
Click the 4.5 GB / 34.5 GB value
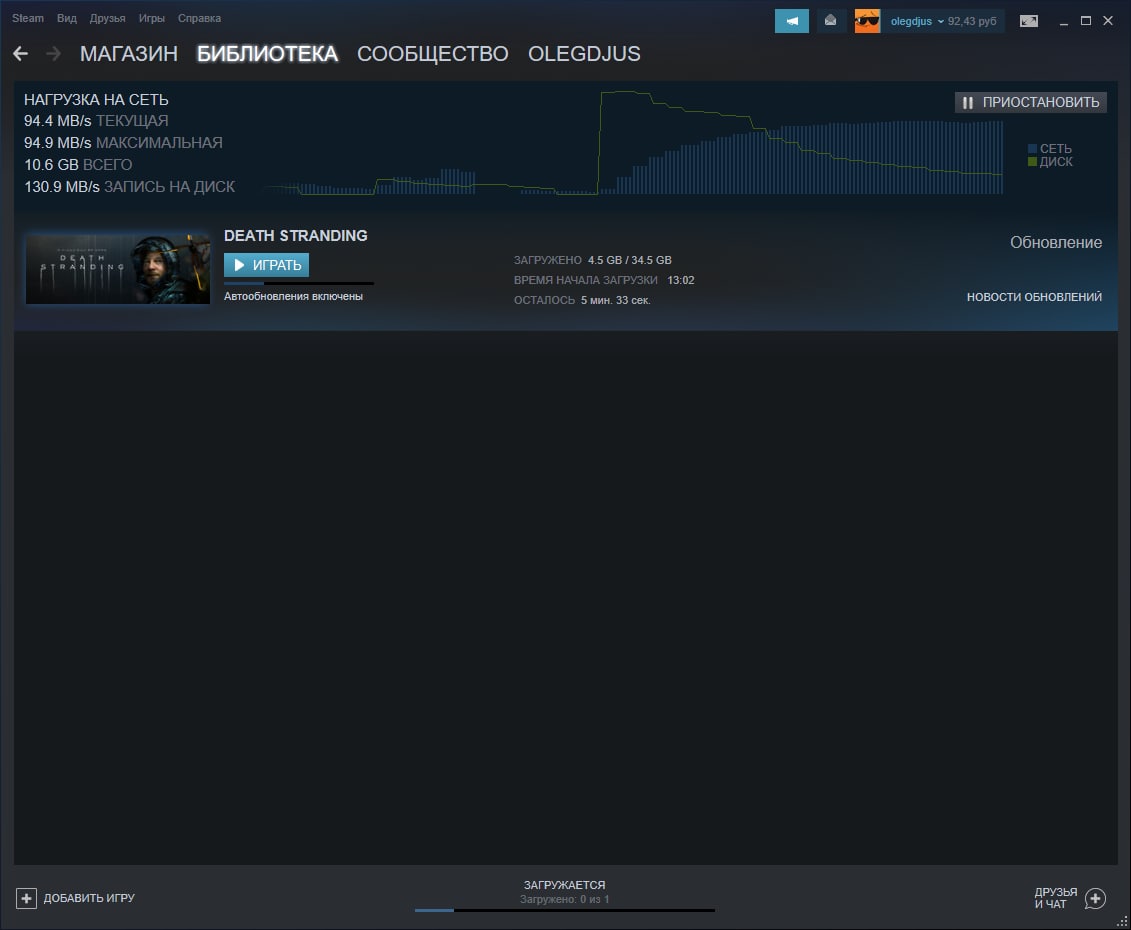click(629, 260)
